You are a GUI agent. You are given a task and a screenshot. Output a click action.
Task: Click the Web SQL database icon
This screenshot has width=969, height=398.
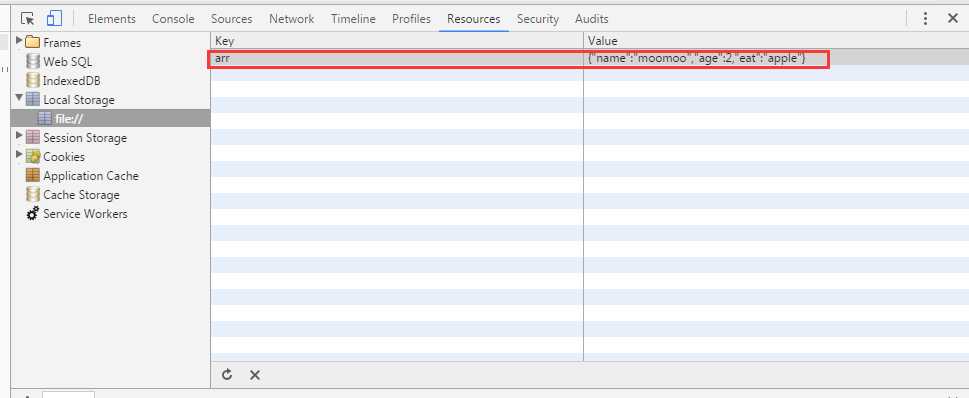pos(33,62)
